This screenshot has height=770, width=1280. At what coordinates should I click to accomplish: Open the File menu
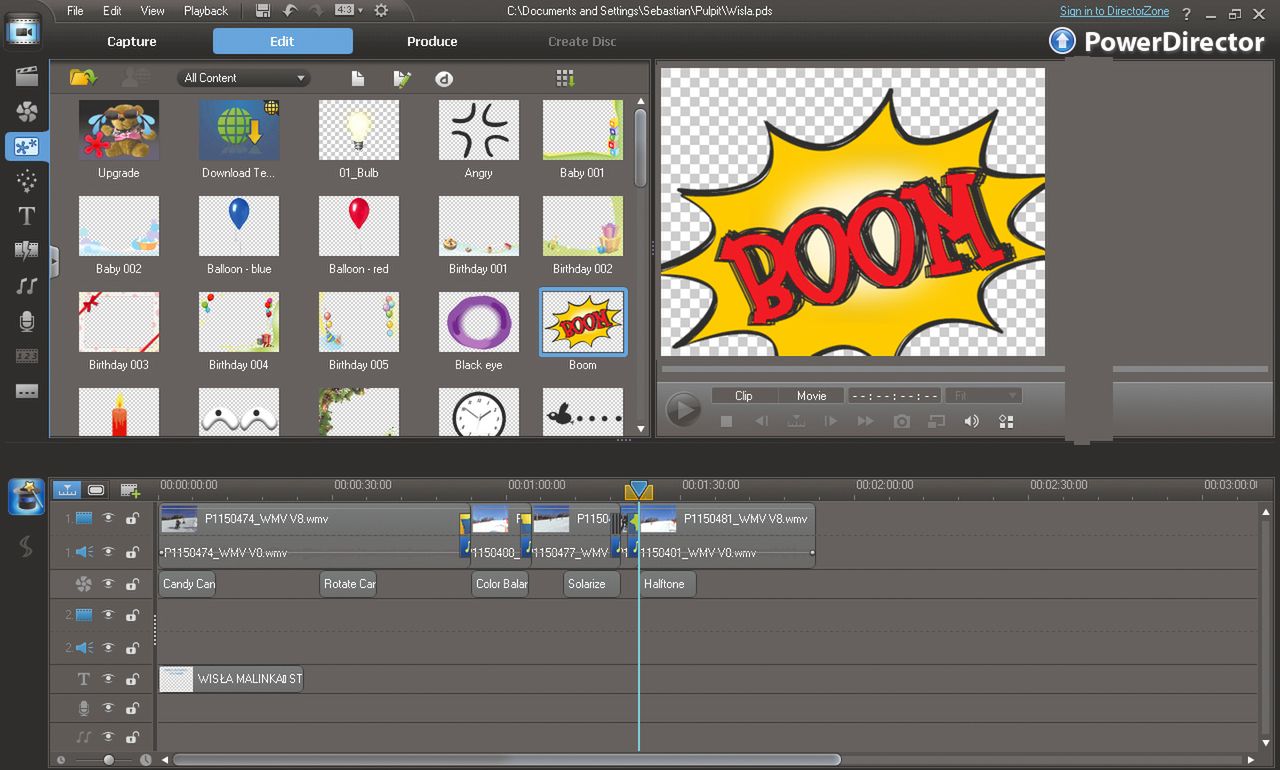75,11
